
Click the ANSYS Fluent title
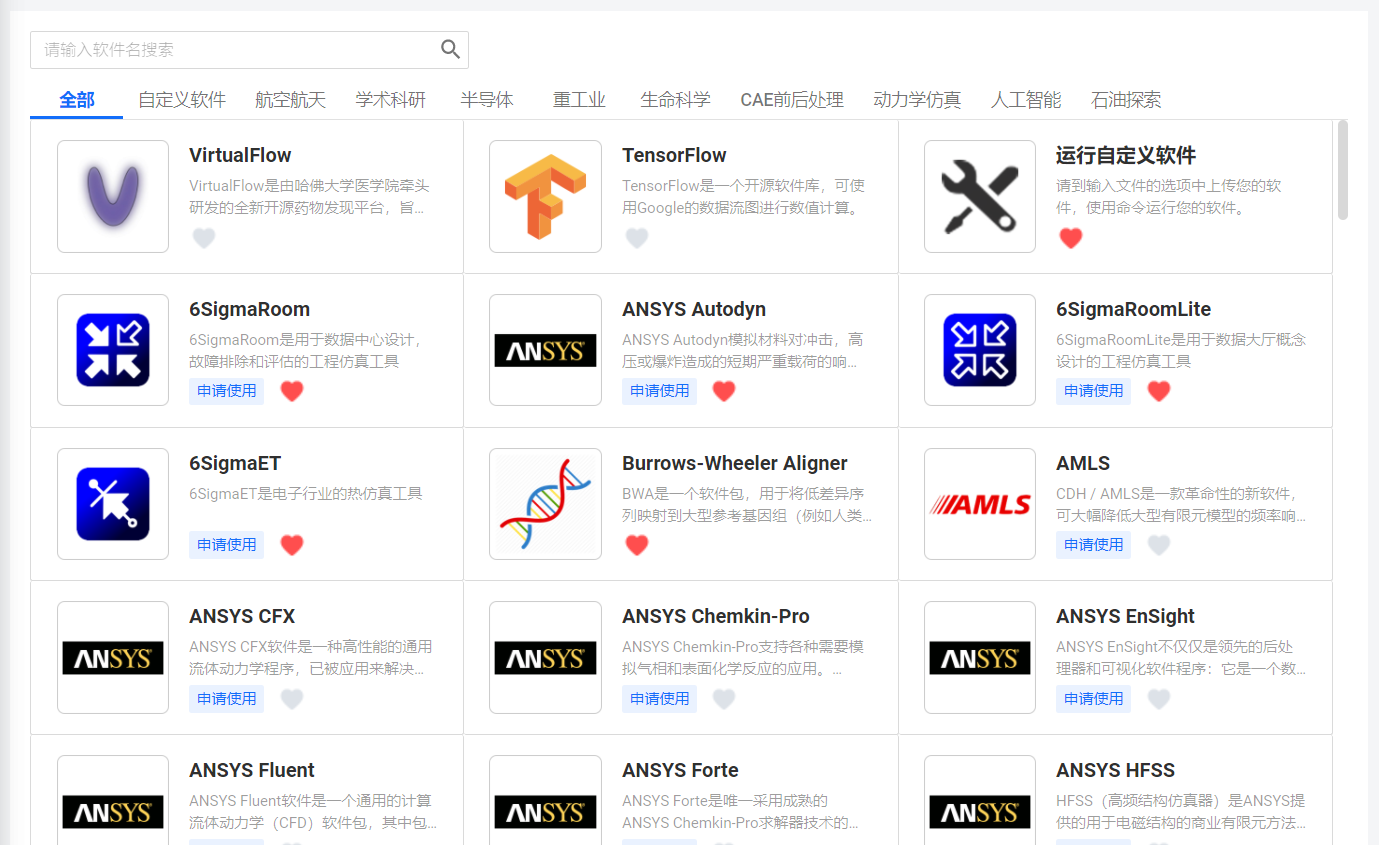(252, 770)
